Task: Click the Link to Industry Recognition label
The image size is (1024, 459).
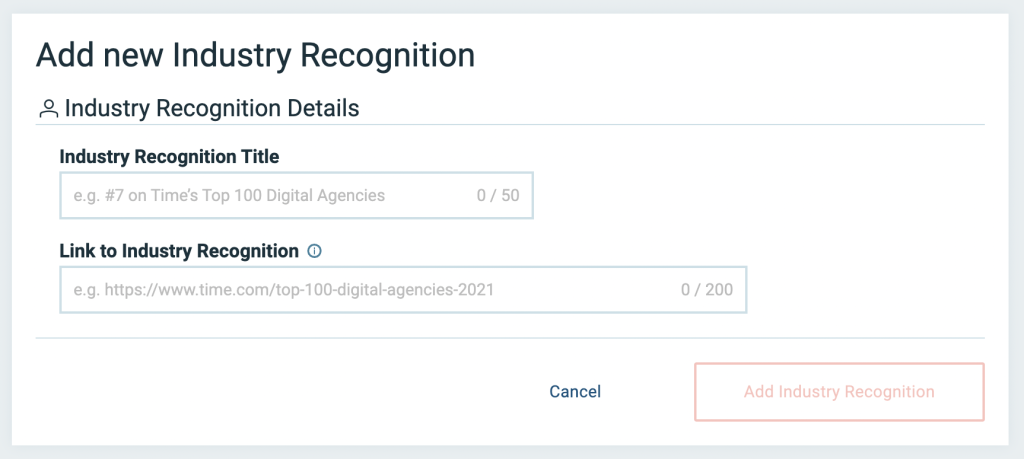Action: (179, 251)
